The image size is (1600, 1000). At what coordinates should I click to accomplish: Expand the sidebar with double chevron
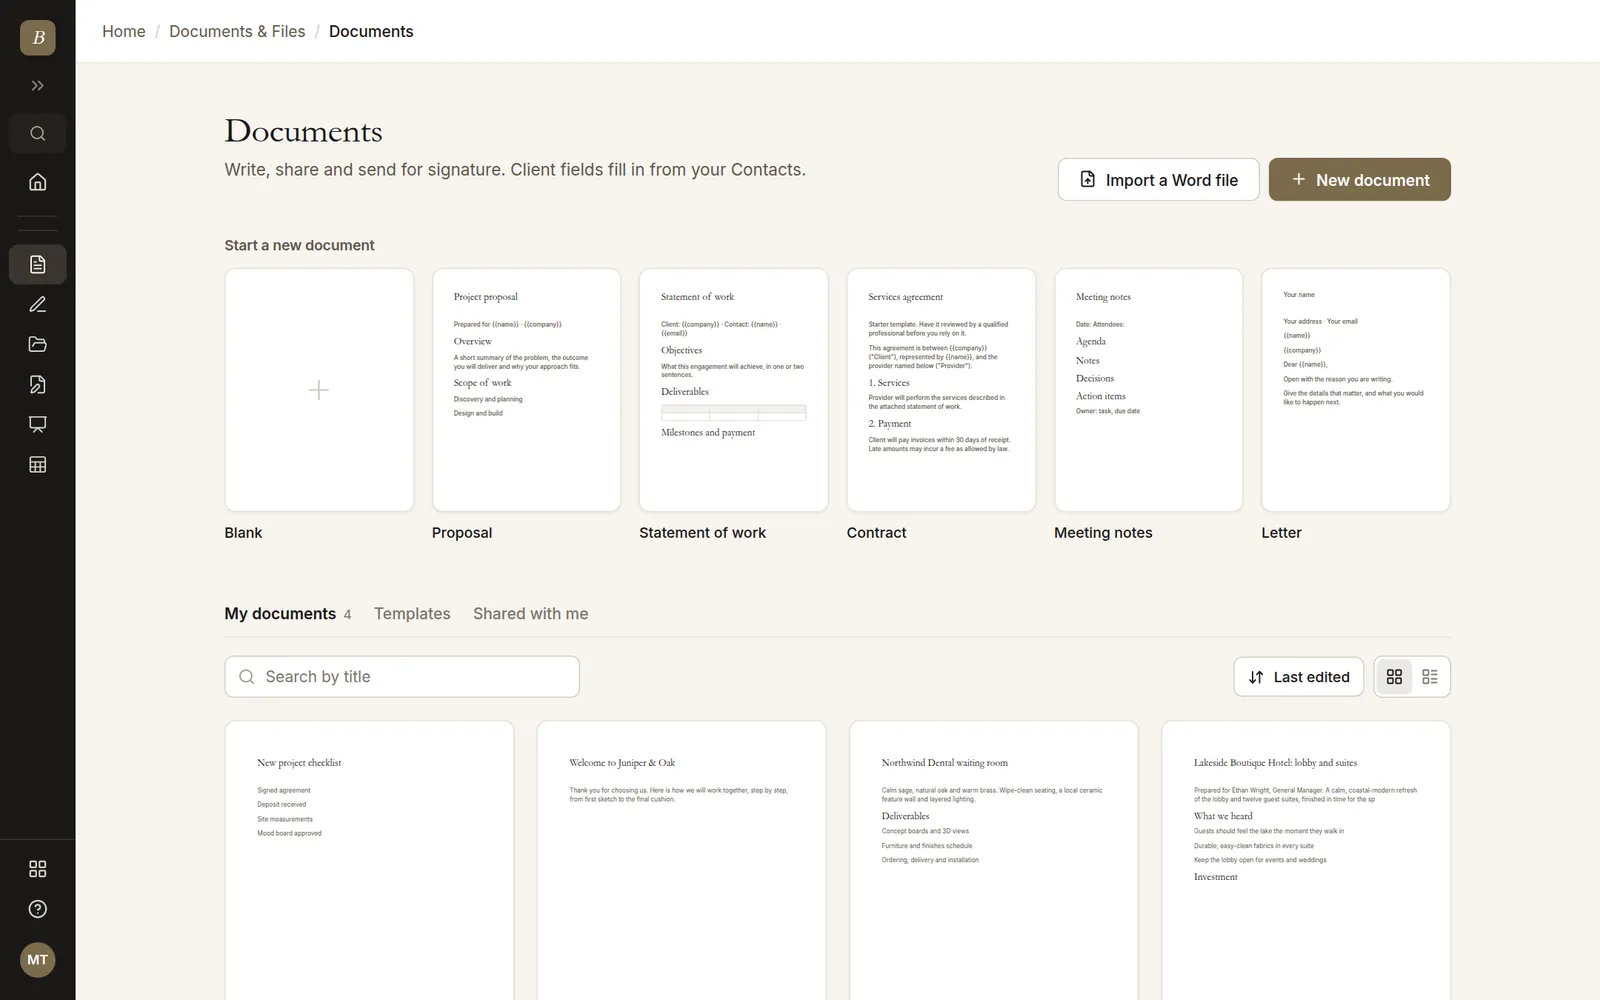pyautogui.click(x=38, y=86)
